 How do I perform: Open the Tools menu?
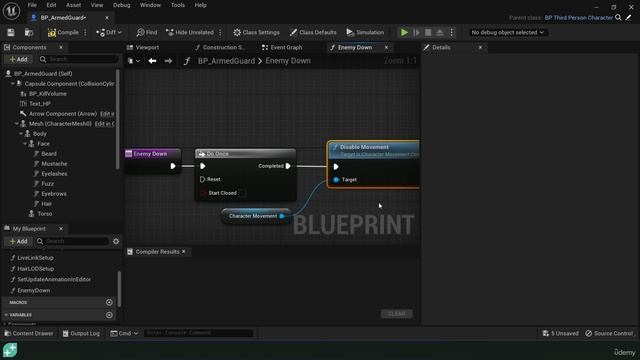tap(178, 5)
